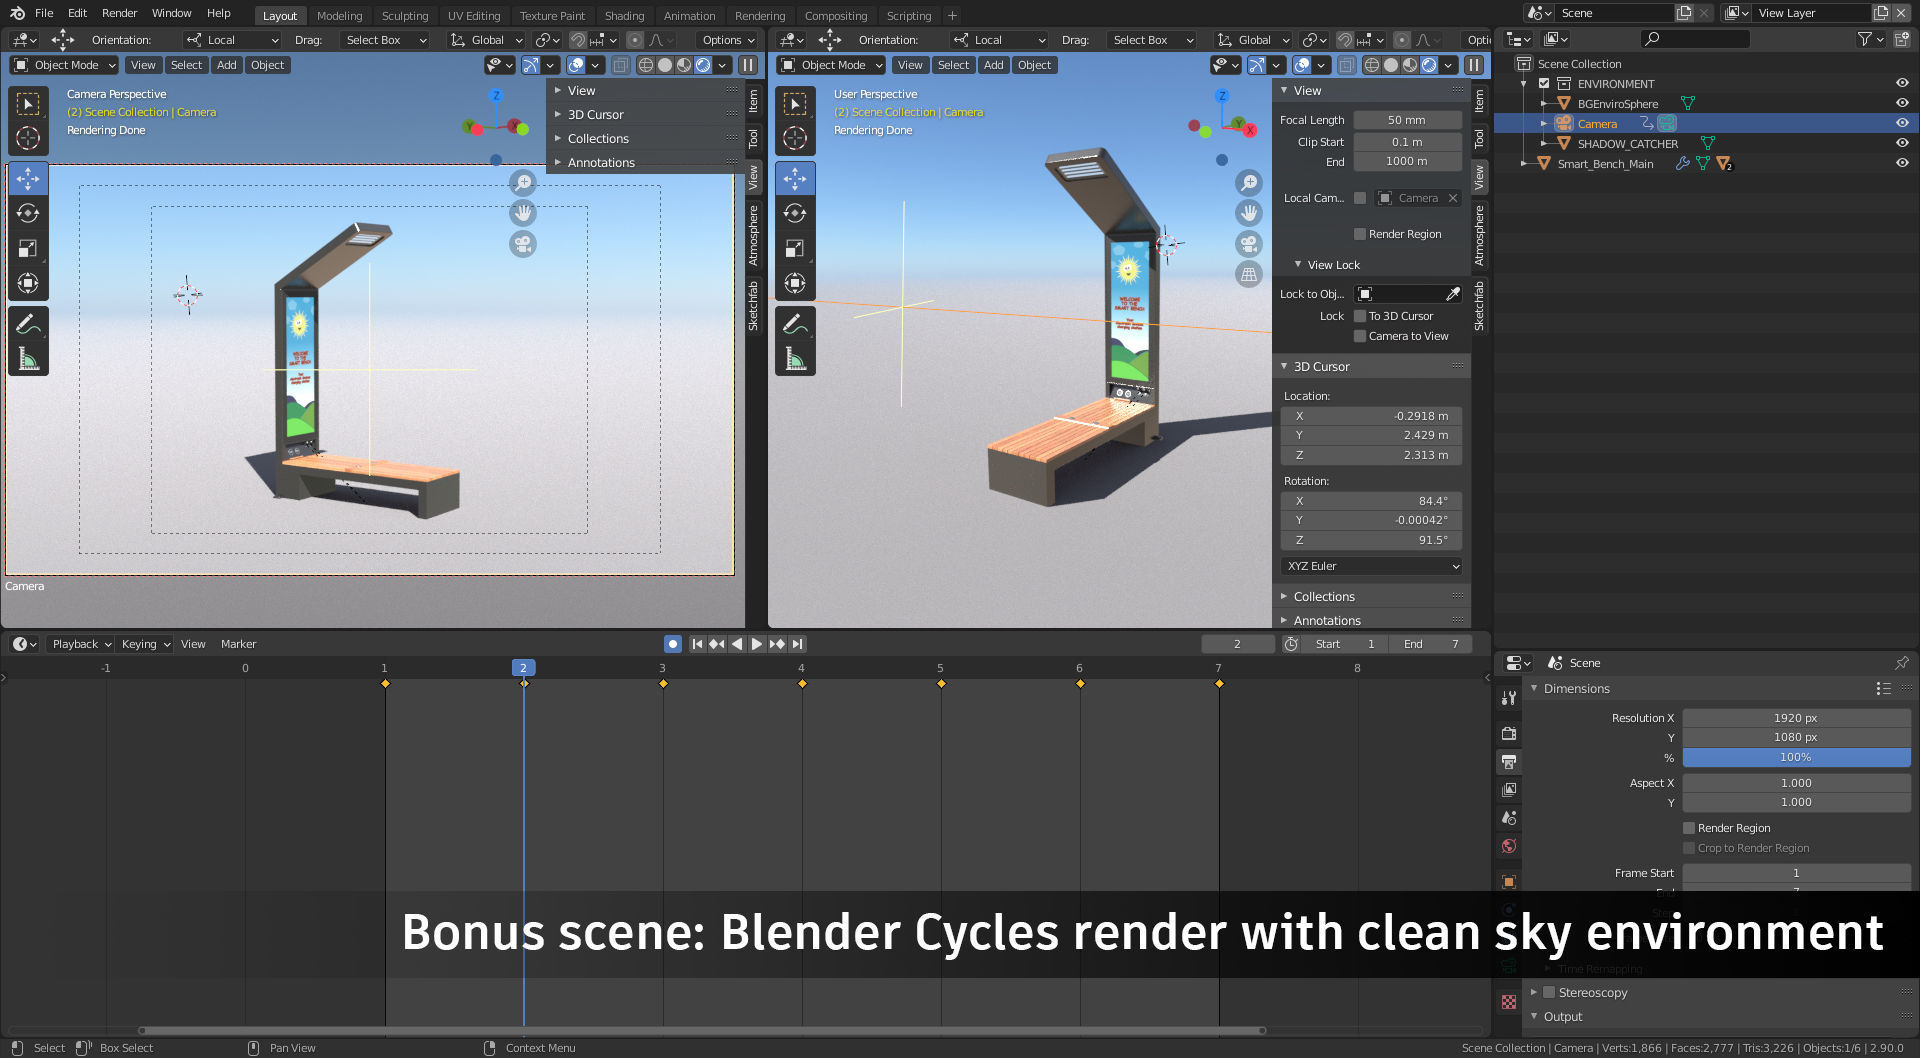1920x1058 pixels.
Task: Click the Dimensions presets list icon
Action: pos(1883,689)
